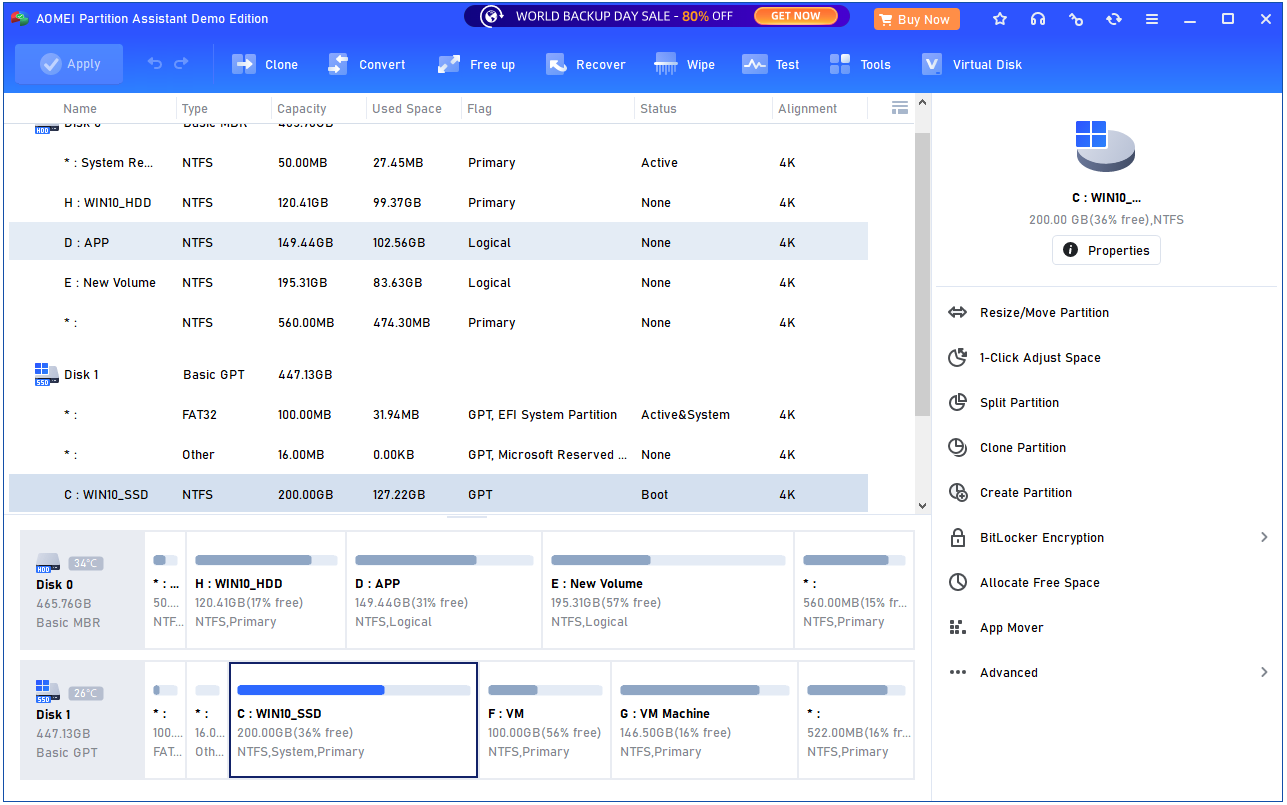The width and height of the screenshot is (1287, 805).
Task: Open the Test menu
Action: (770, 64)
